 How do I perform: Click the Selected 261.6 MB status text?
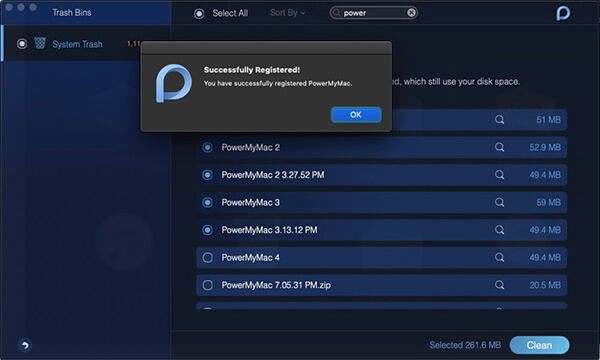pos(465,345)
